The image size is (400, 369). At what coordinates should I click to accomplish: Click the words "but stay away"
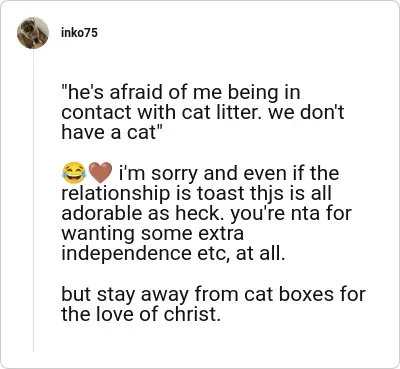125,295
